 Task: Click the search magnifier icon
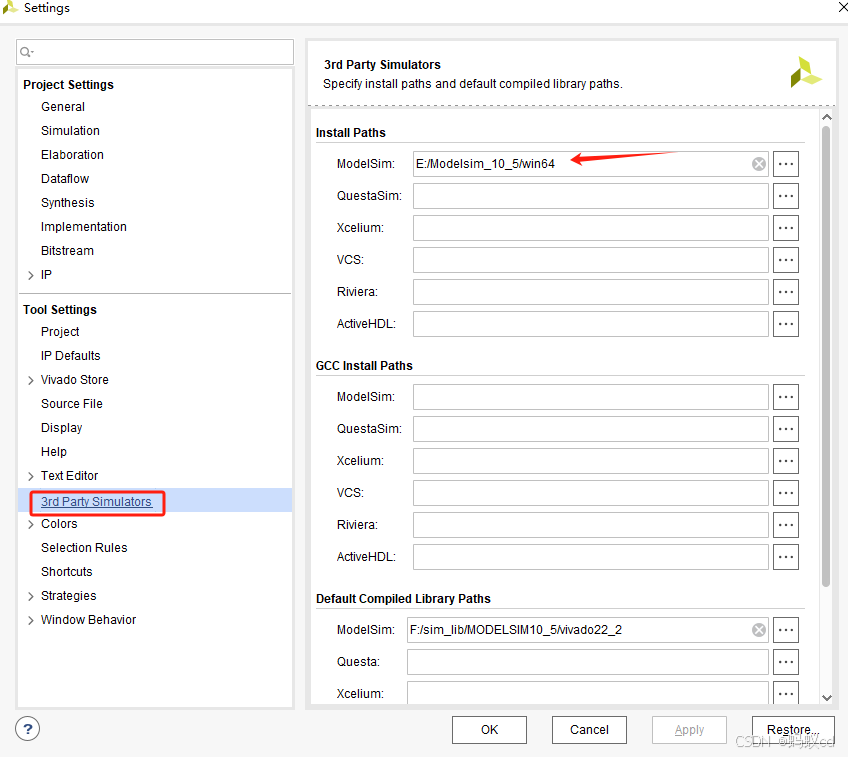pos(26,52)
